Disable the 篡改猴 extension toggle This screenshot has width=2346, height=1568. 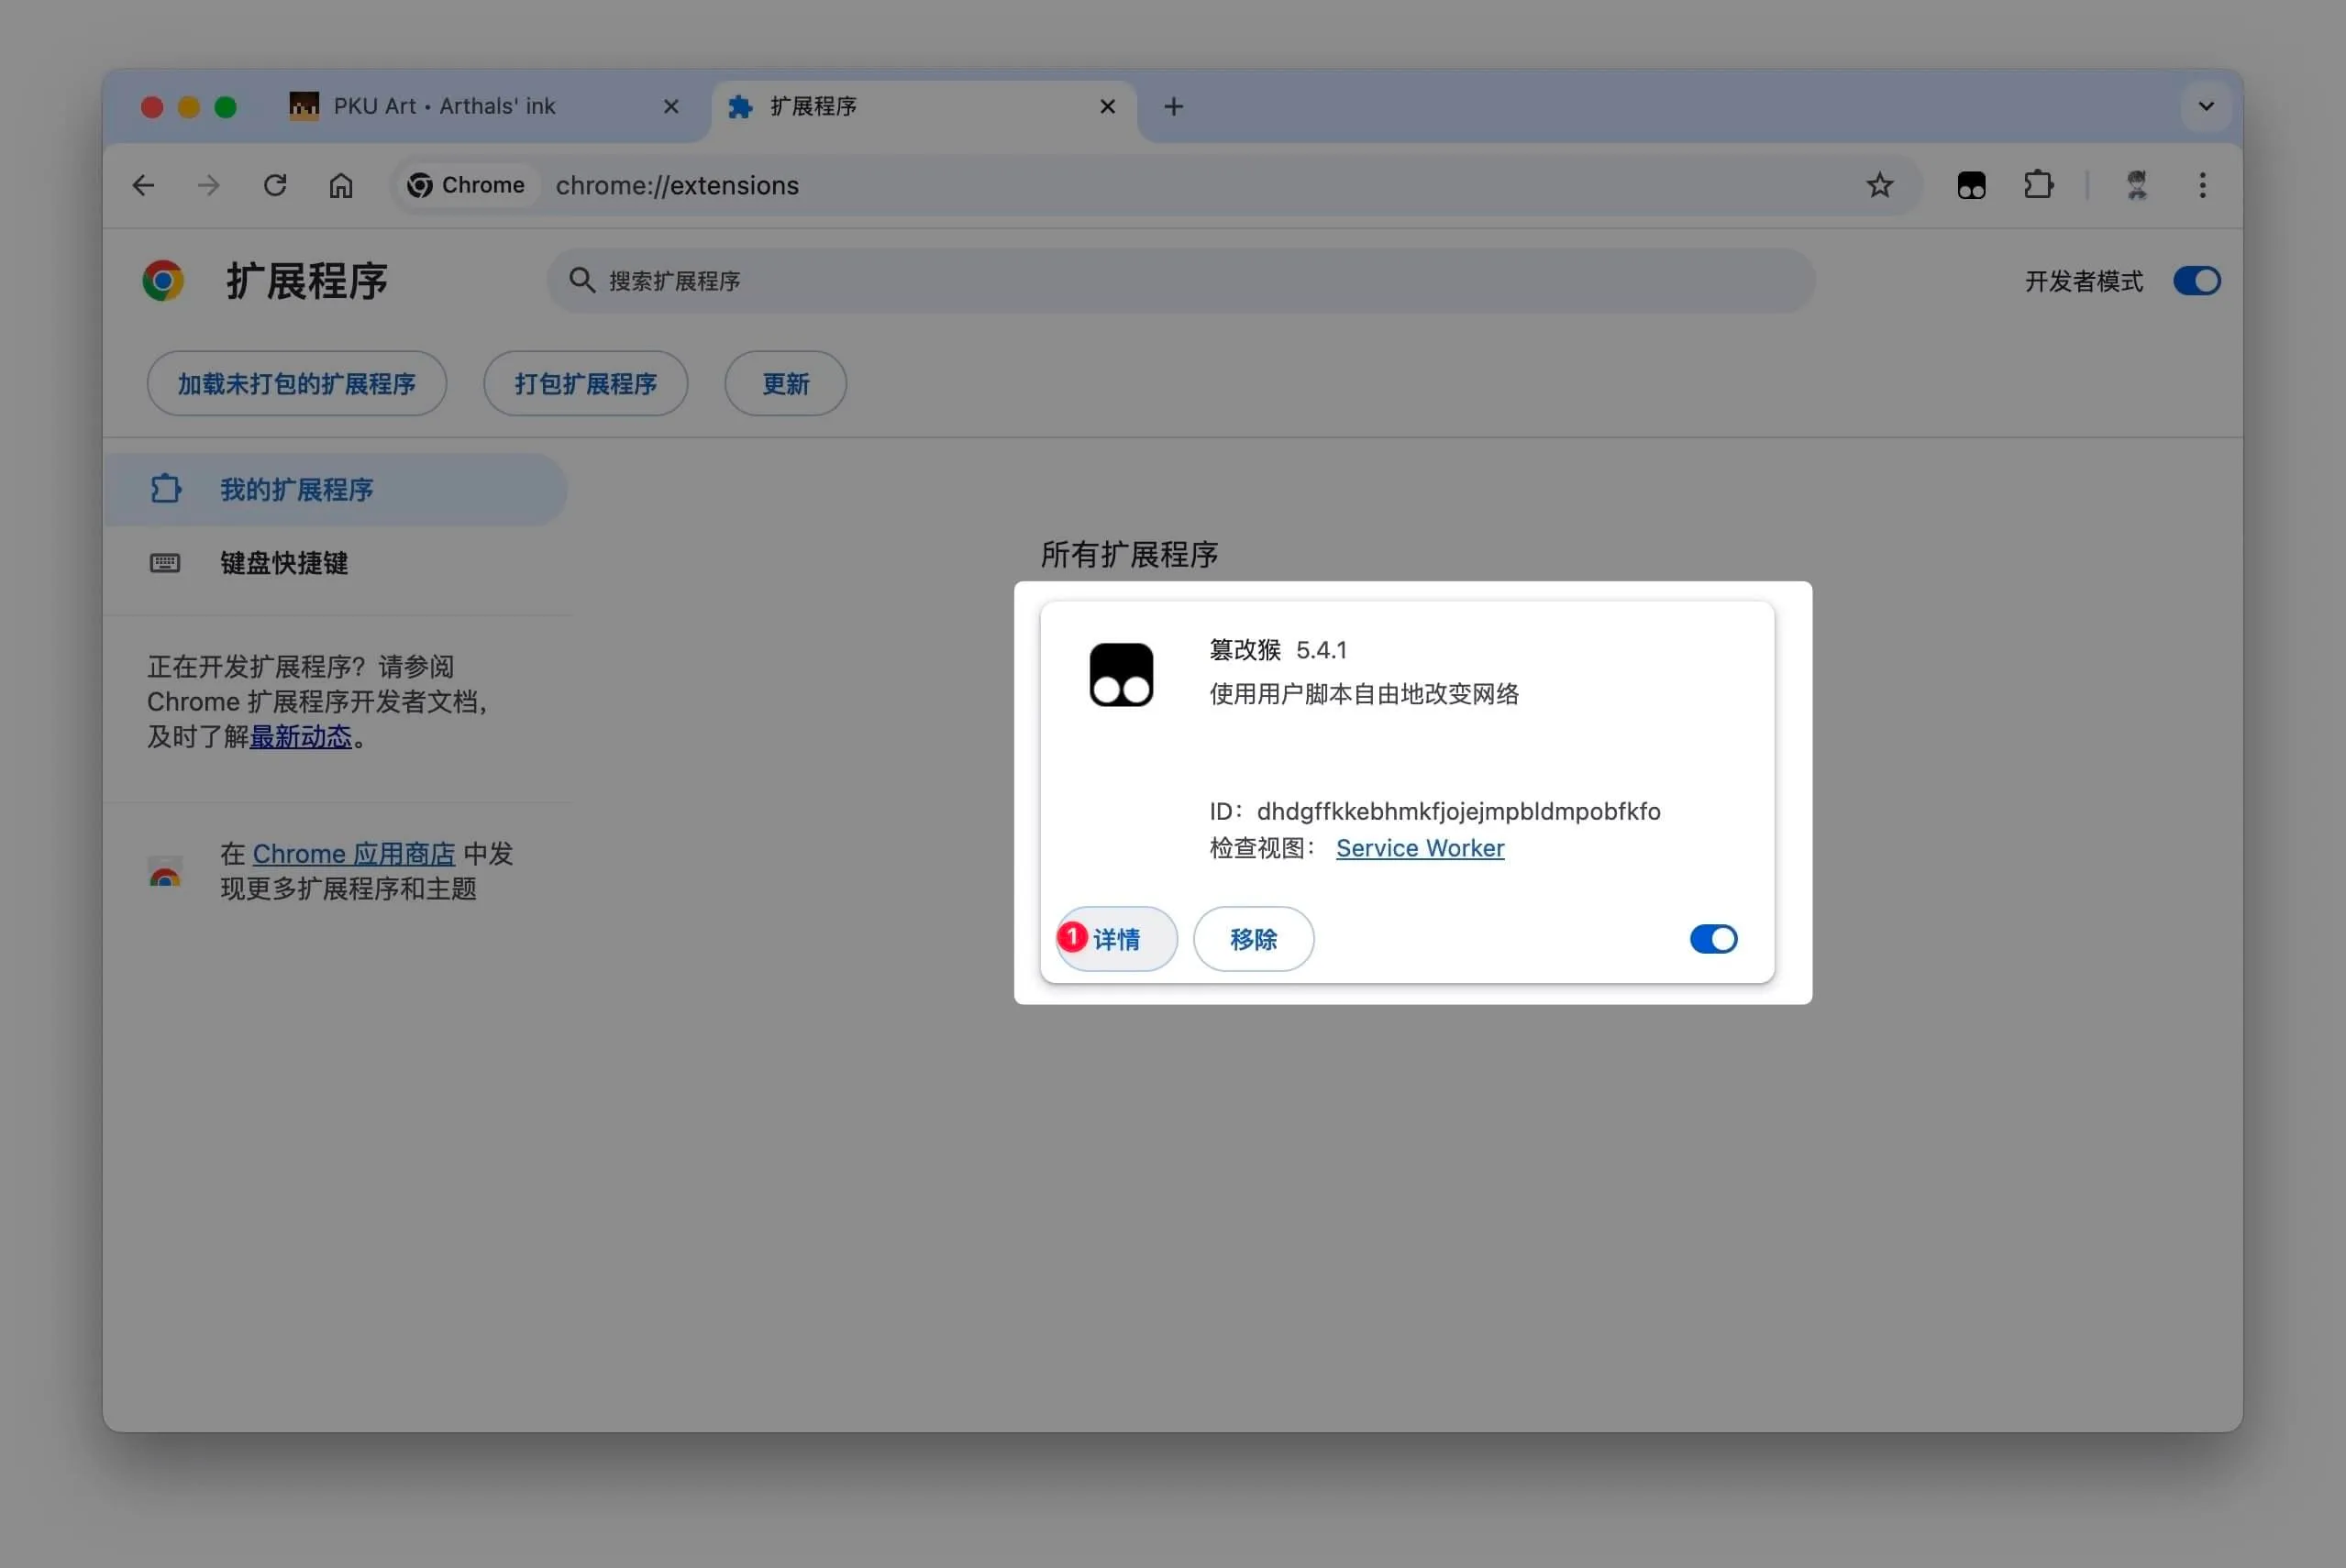[x=1713, y=939]
